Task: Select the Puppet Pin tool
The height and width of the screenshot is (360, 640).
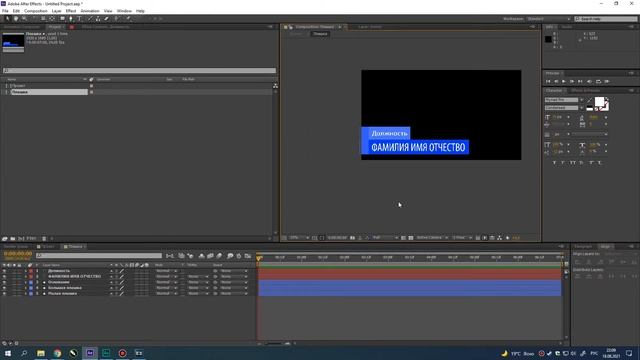Action: click(x=128, y=18)
